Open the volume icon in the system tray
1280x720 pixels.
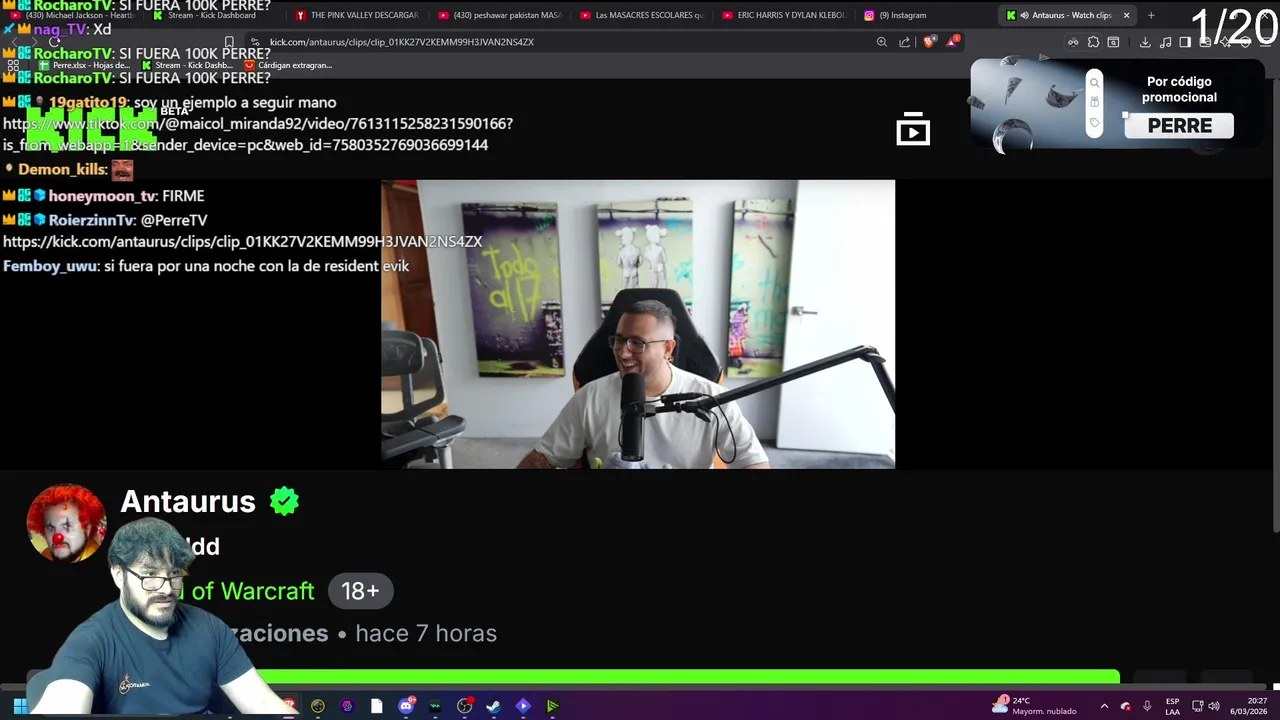tap(1214, 706)
